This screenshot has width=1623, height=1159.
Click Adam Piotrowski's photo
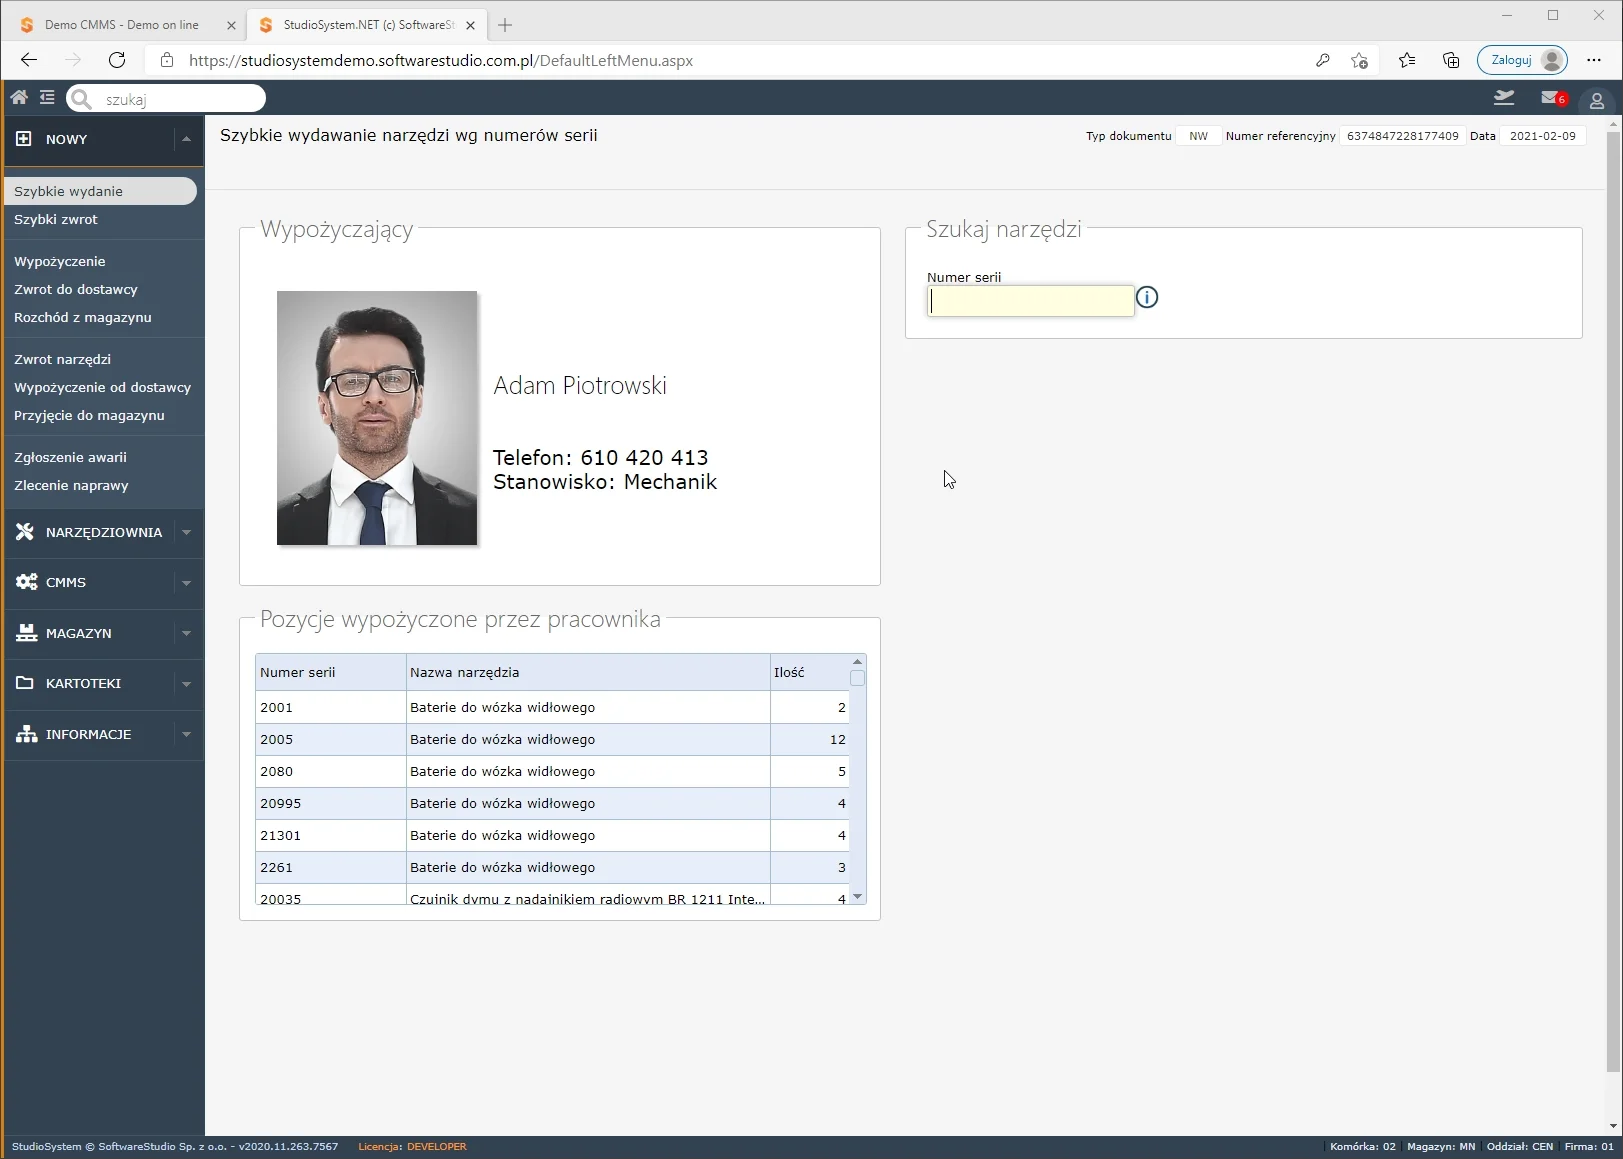click(377, 418)
